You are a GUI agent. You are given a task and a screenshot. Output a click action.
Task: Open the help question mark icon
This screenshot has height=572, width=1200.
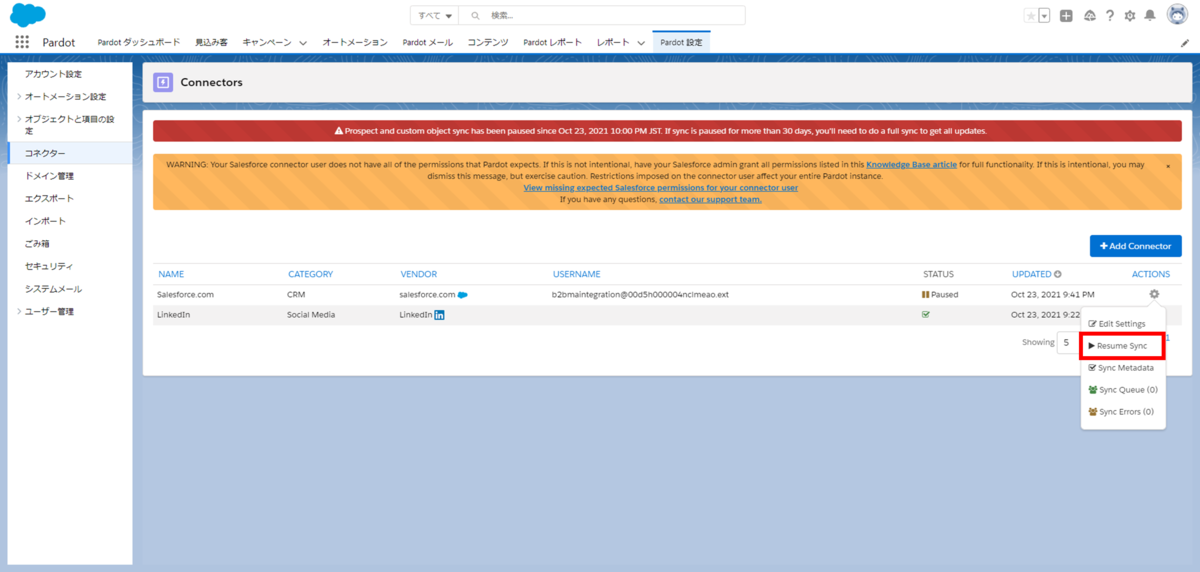[x=1110, y=15]
